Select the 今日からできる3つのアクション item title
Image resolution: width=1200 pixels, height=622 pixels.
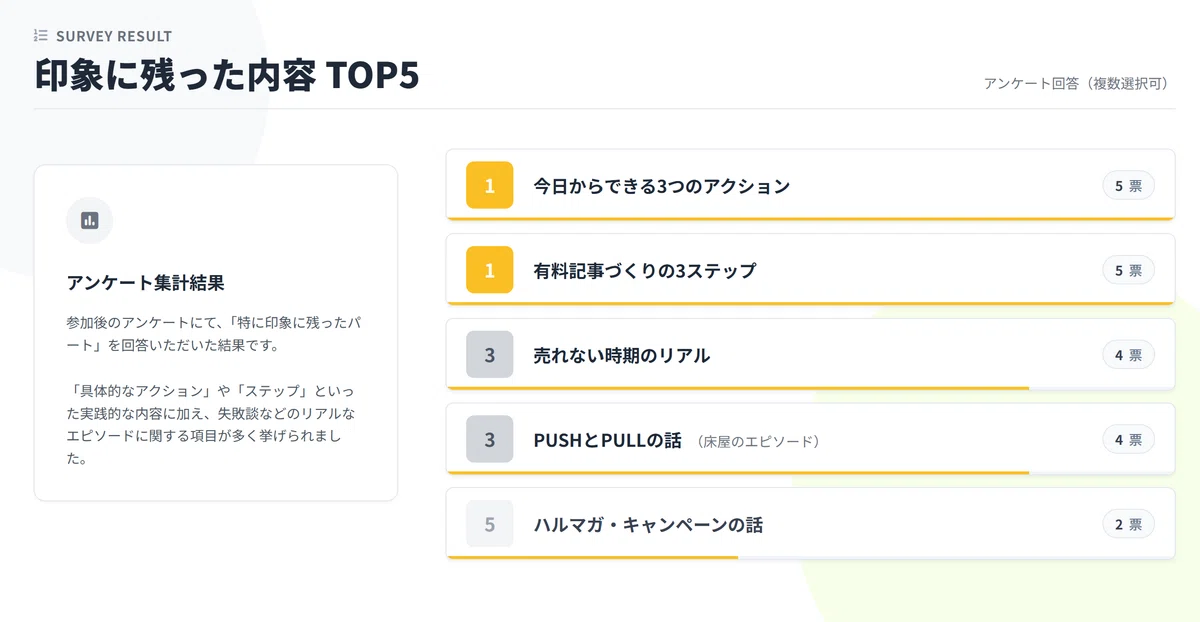point(662,186)
